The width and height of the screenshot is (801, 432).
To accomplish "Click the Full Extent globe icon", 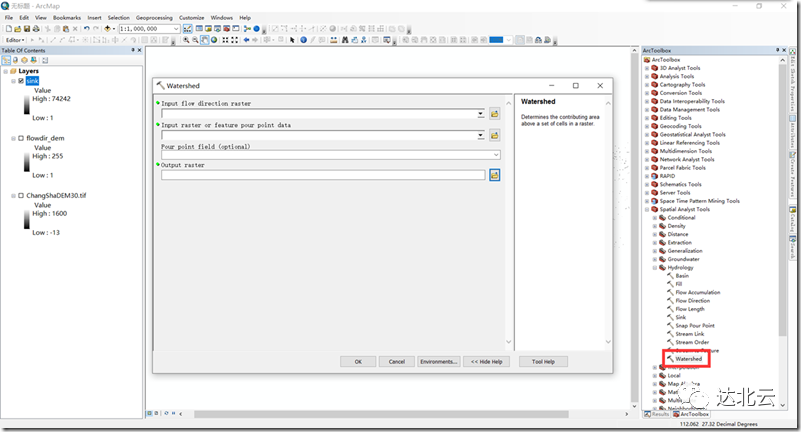I will coord(214,40).
